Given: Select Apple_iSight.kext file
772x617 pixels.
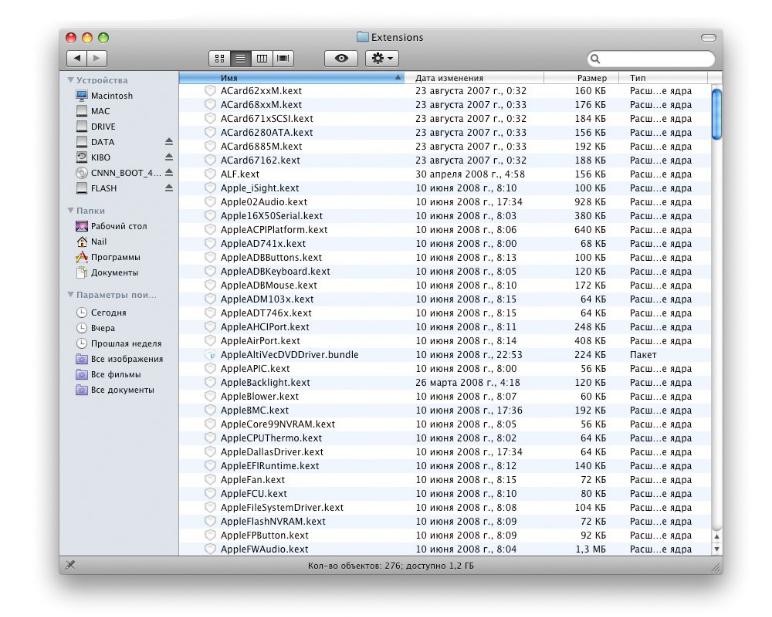Looking at the screenshot, I should 445,188.
